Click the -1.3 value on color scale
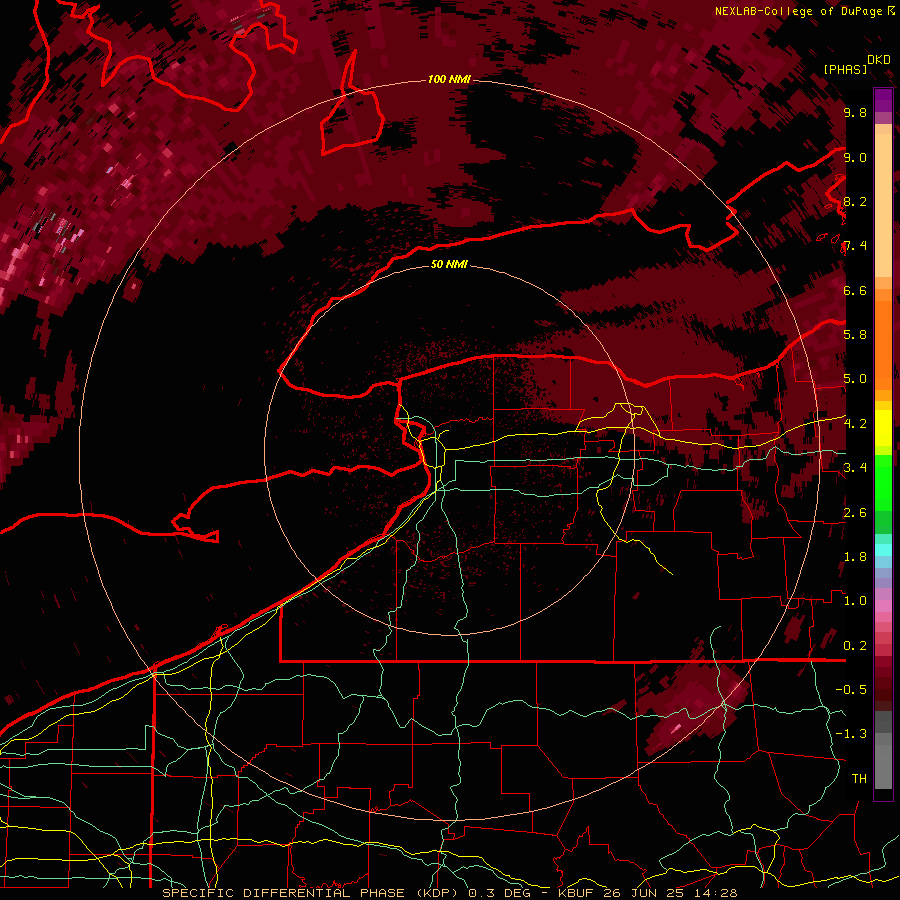900x900 pixels. coord(851,734)
